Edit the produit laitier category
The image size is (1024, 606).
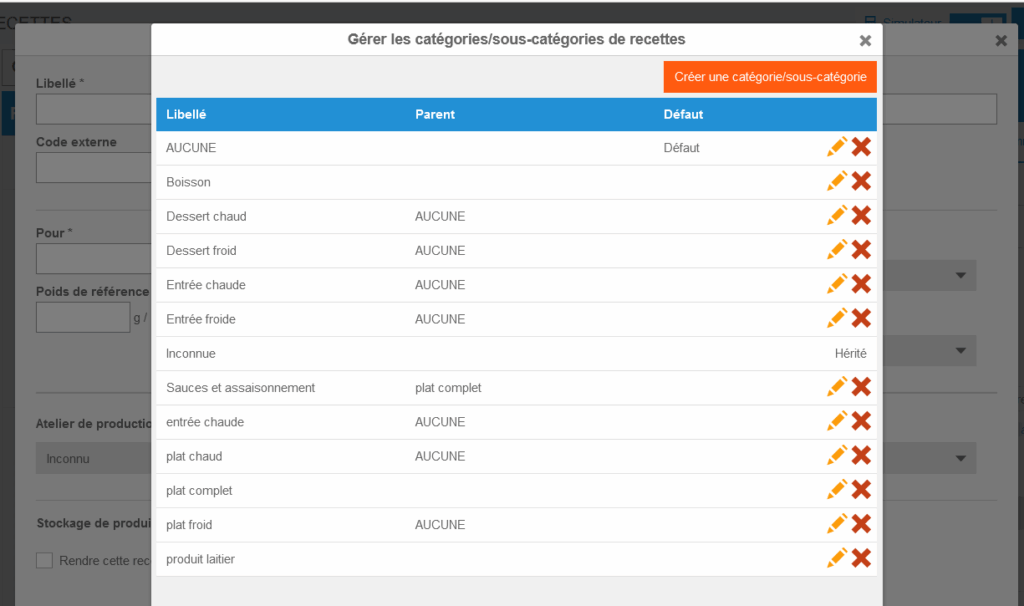837,558
